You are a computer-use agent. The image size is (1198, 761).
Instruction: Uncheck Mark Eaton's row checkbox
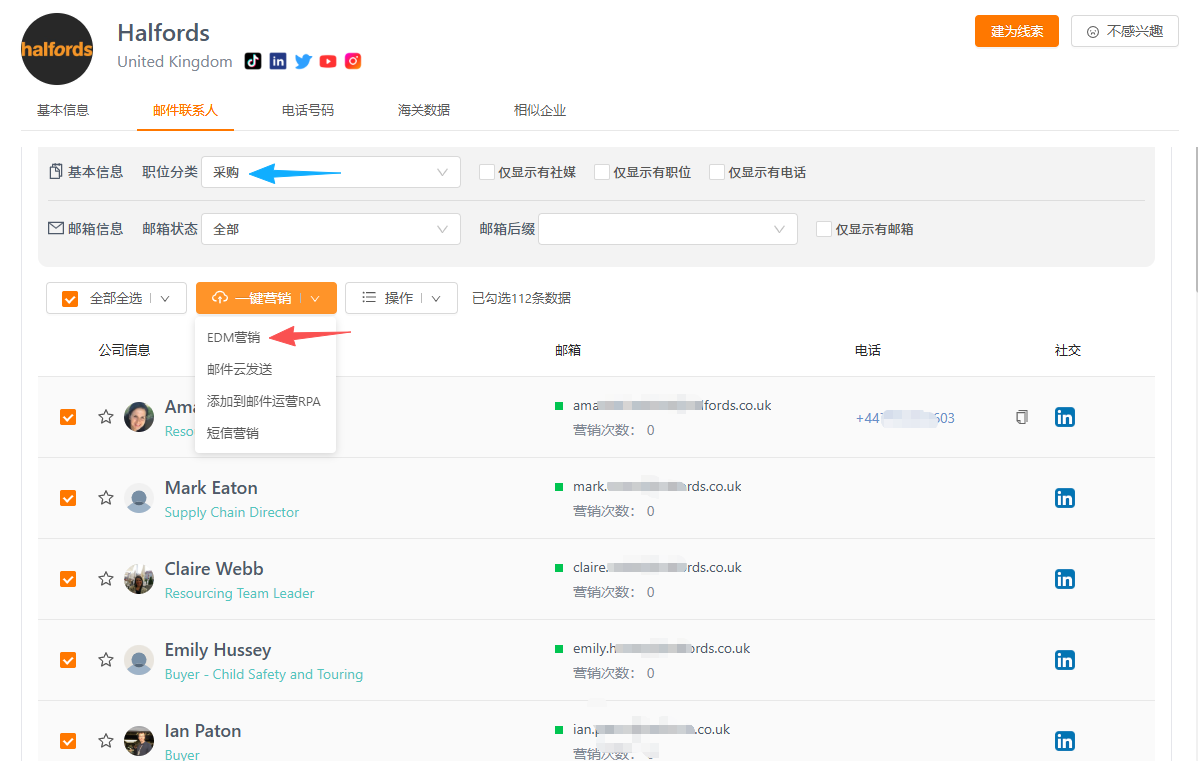(x=68, y=498)
